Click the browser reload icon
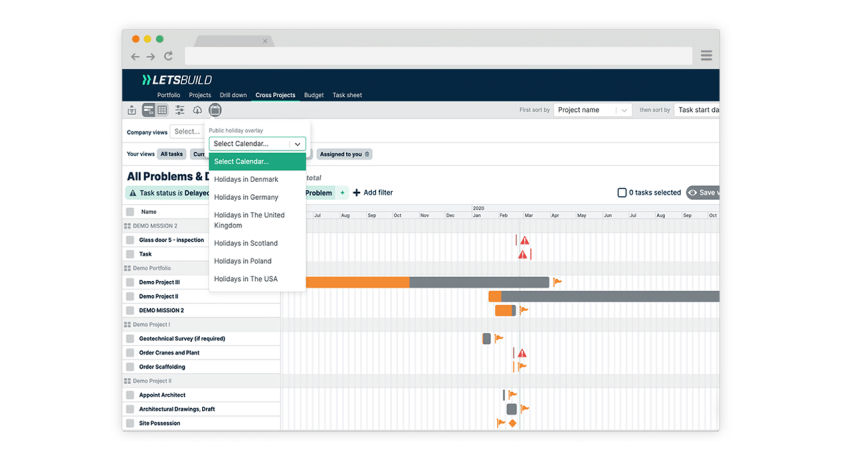 pos(168,57)
